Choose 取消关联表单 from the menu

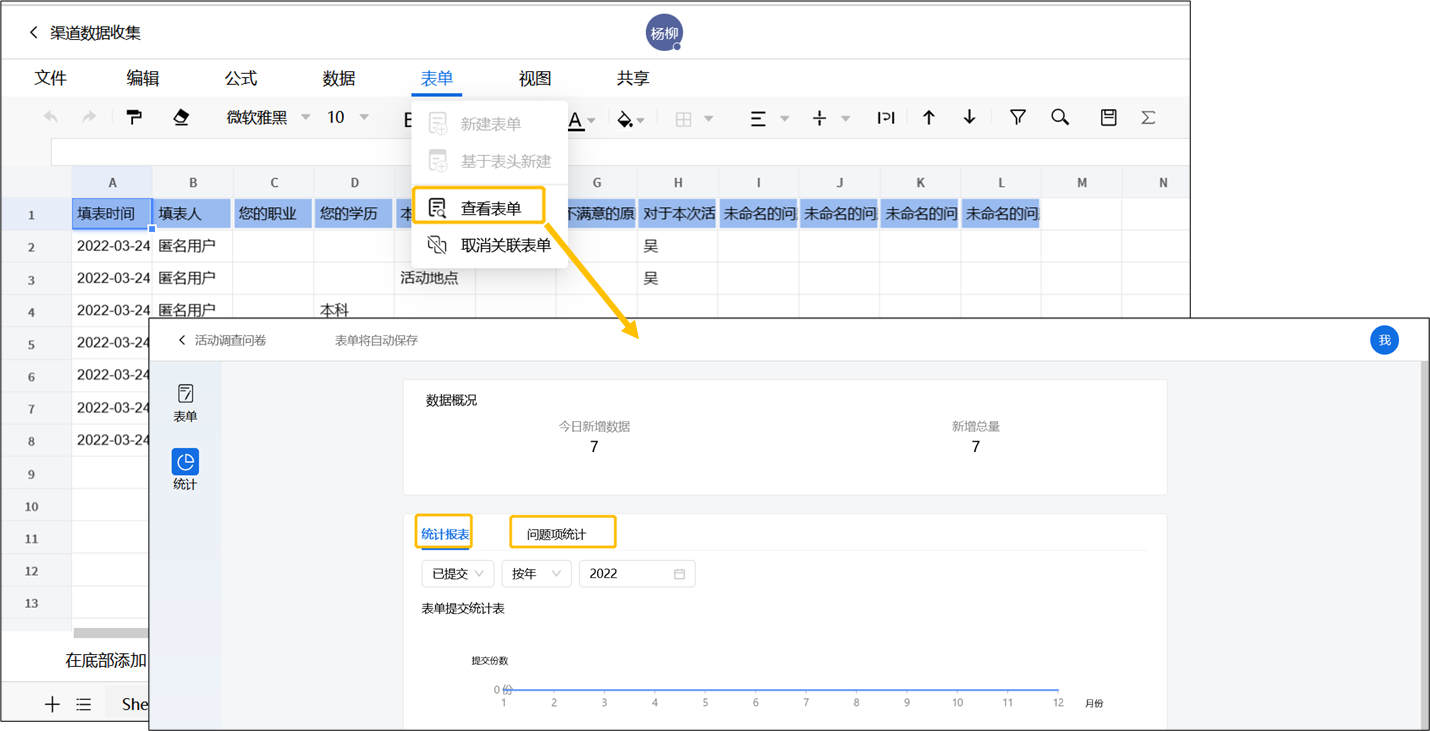[490, 245]
